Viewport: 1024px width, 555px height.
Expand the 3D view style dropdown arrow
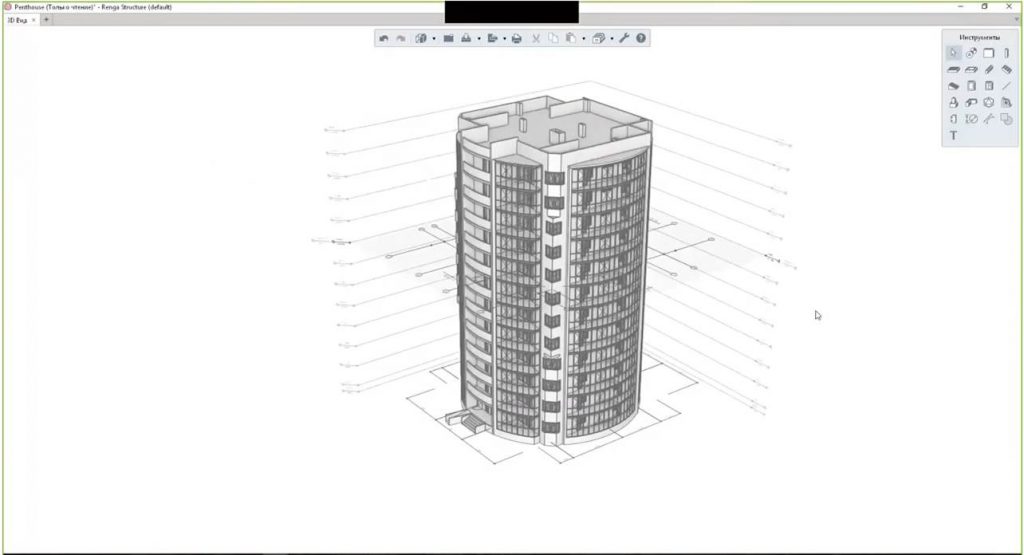(x=433, y=39)
